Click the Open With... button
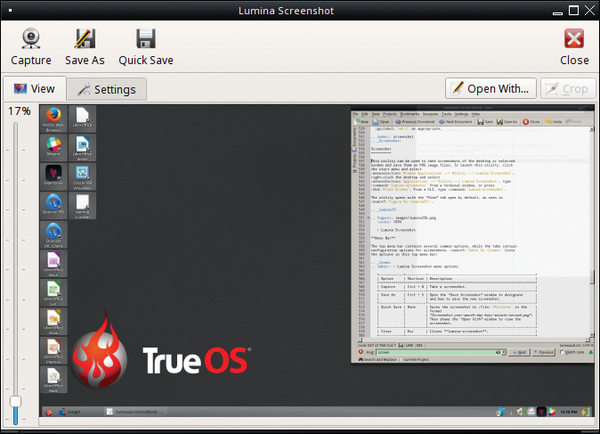Image resolution: width=600 pixels, height=434 pixels. click(x=491, y=88)
